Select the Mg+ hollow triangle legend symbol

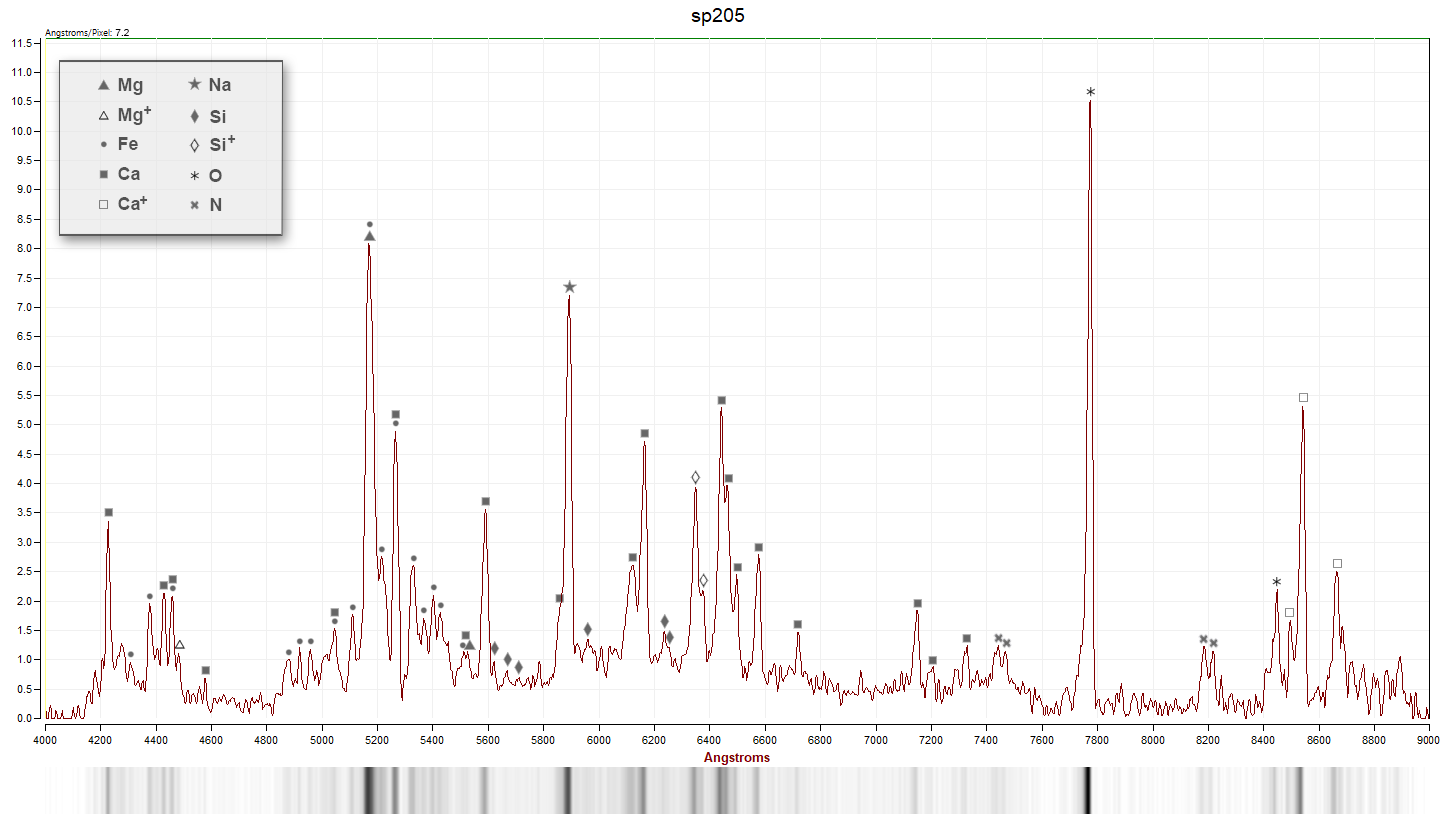[103, 115]
